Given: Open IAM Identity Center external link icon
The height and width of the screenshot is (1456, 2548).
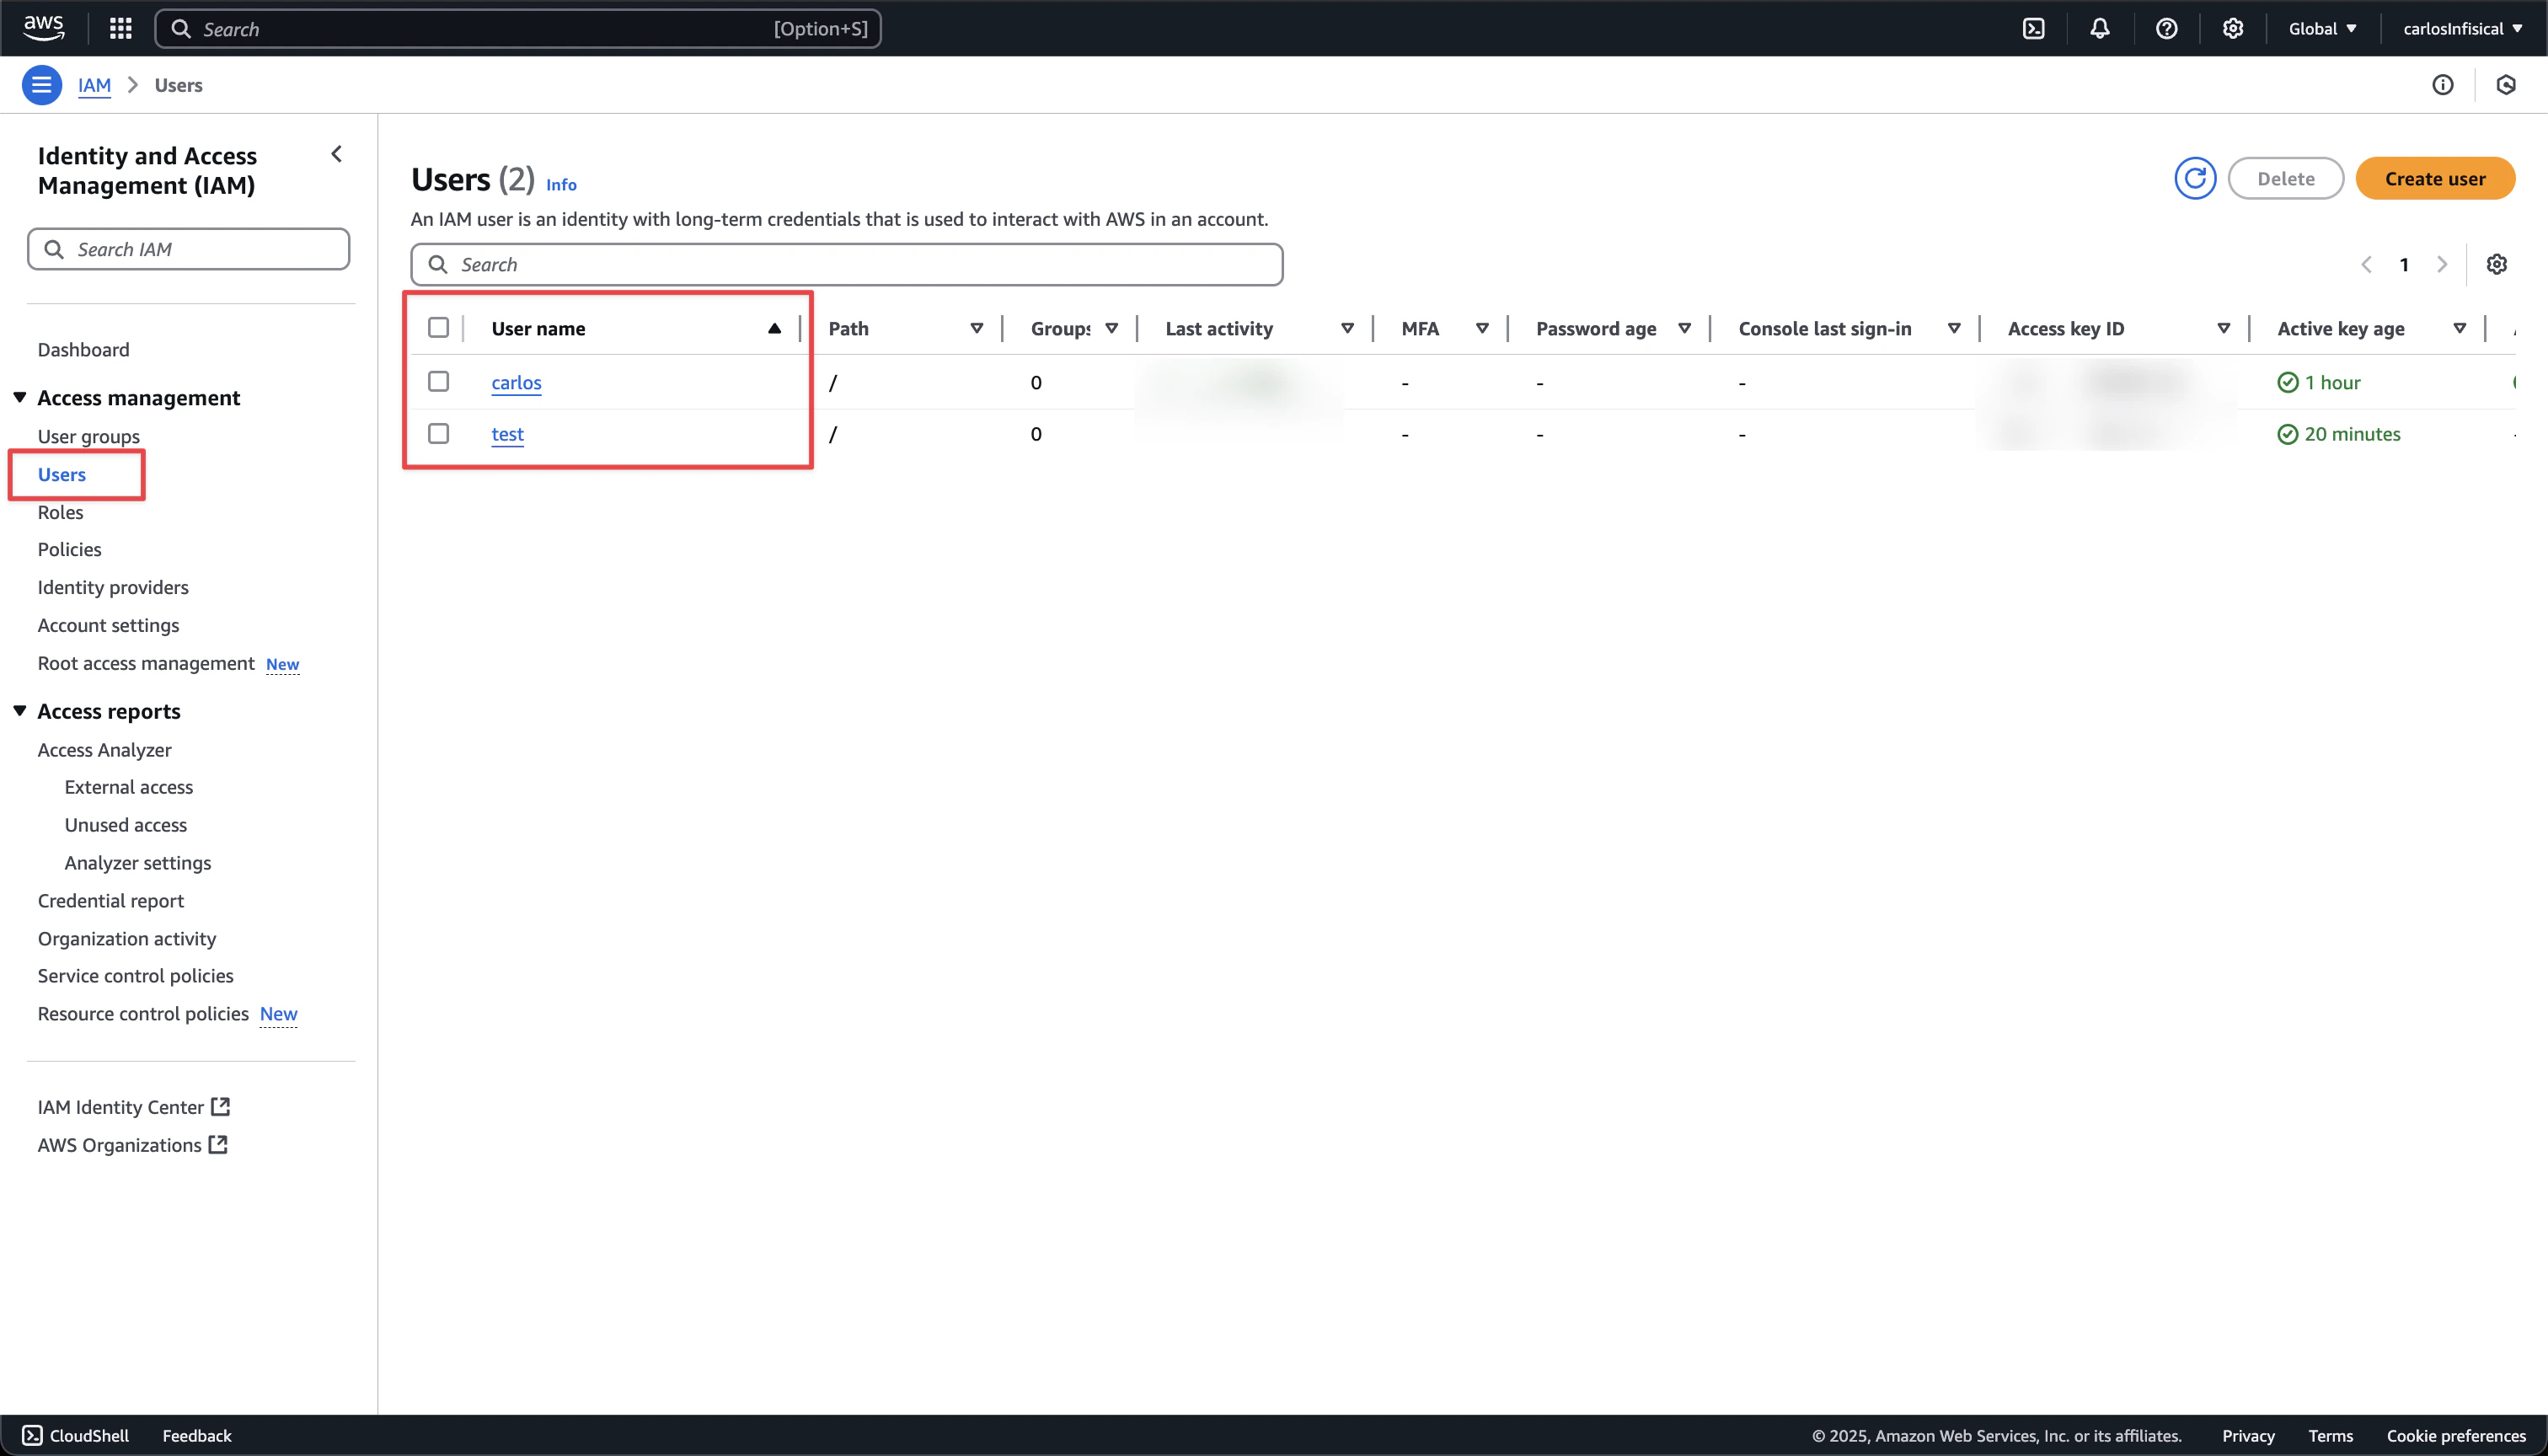Looking at the screenshot, I should (x=220, y=1107).
